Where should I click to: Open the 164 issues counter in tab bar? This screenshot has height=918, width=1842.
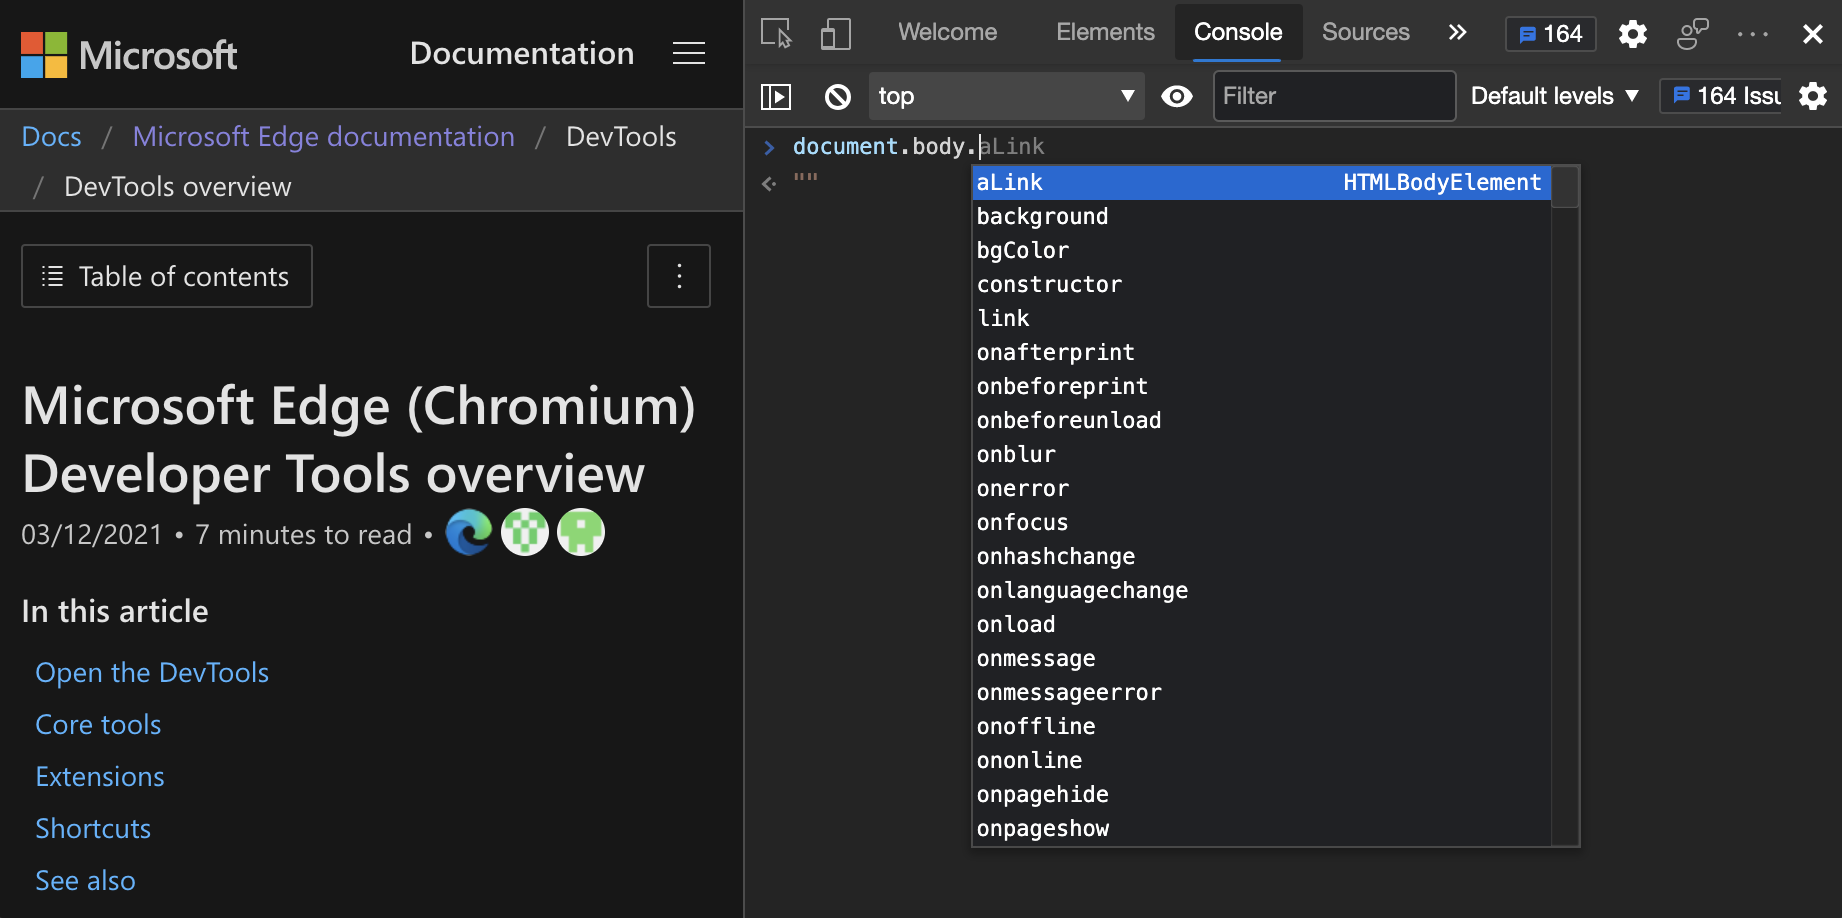(x=1551, y=34)
